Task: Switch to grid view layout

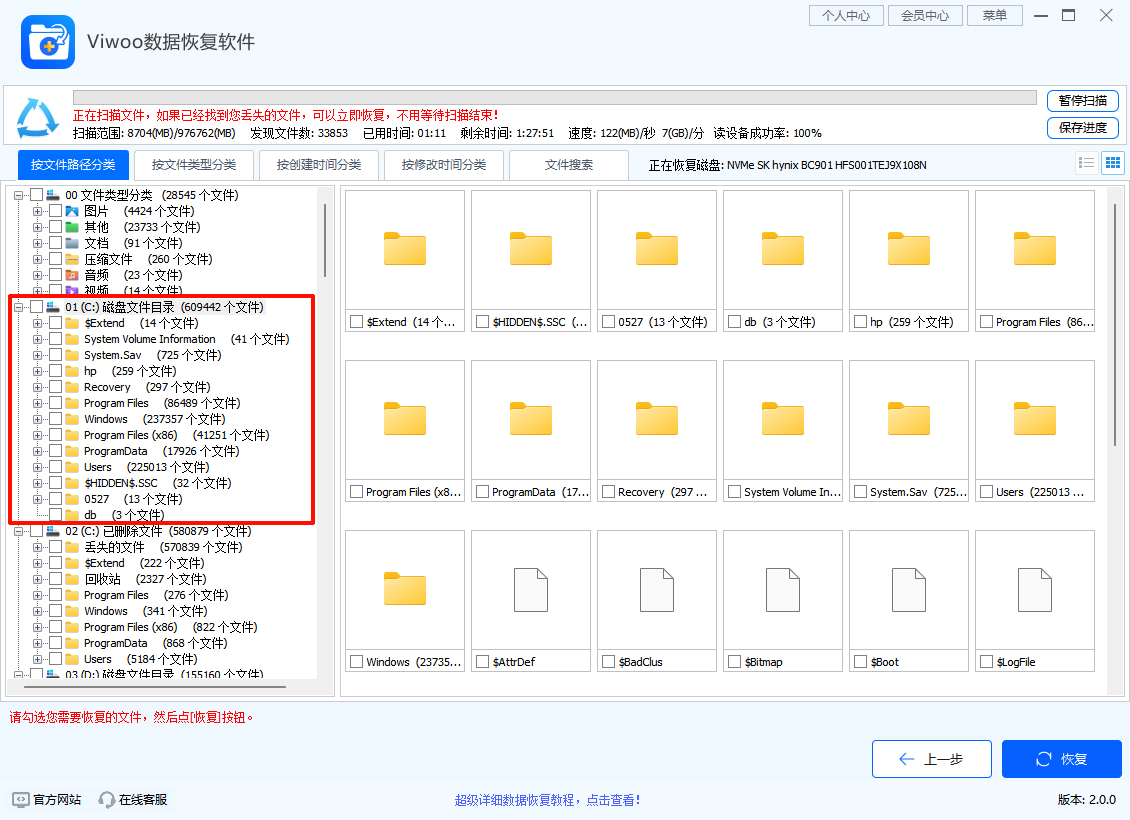Action: pyautogui.click(x=1112, y=162)
